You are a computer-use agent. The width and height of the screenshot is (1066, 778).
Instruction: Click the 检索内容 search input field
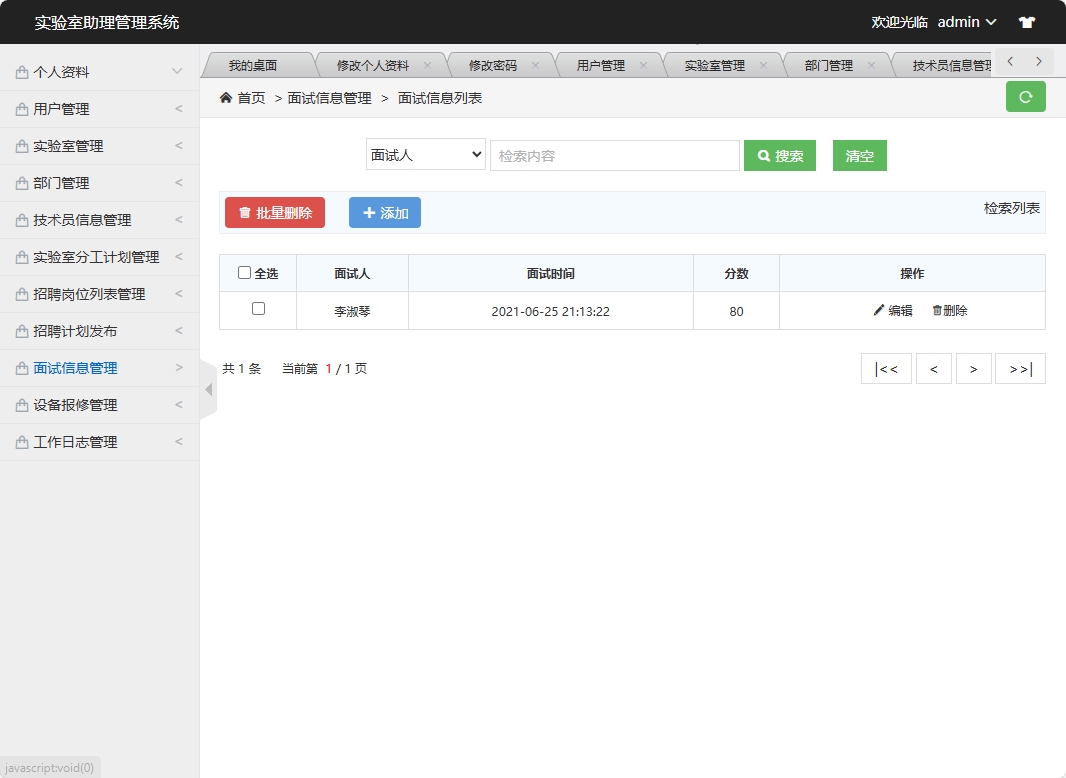coord(614,155)
